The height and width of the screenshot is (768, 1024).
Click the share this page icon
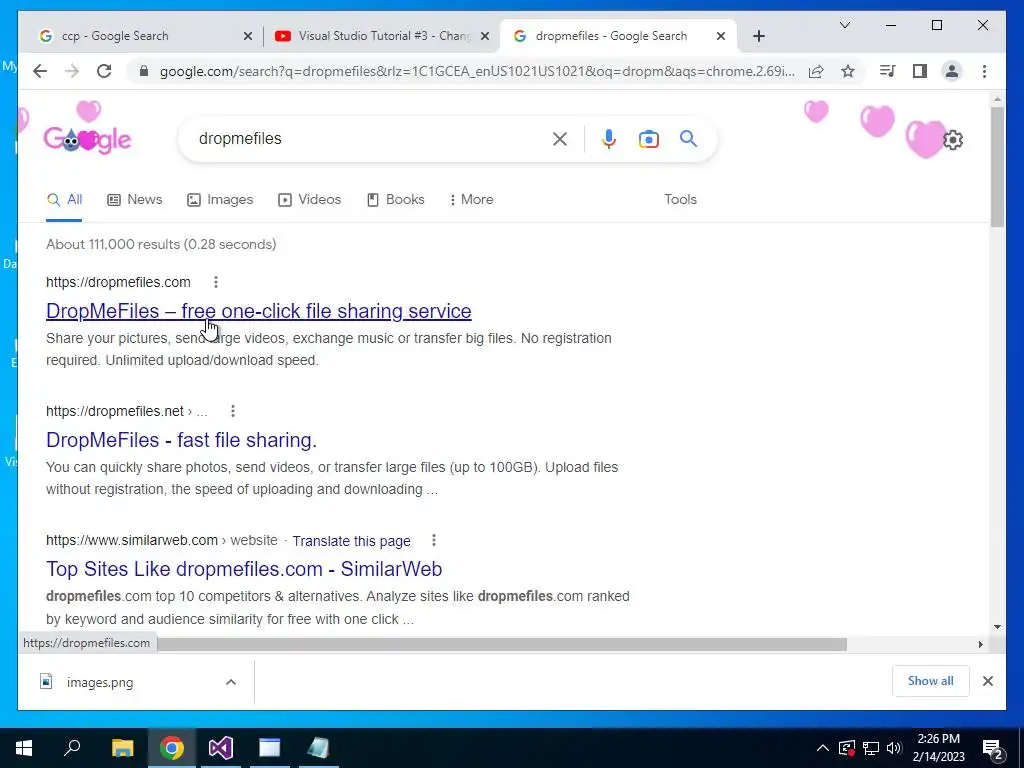coord(816,71)
